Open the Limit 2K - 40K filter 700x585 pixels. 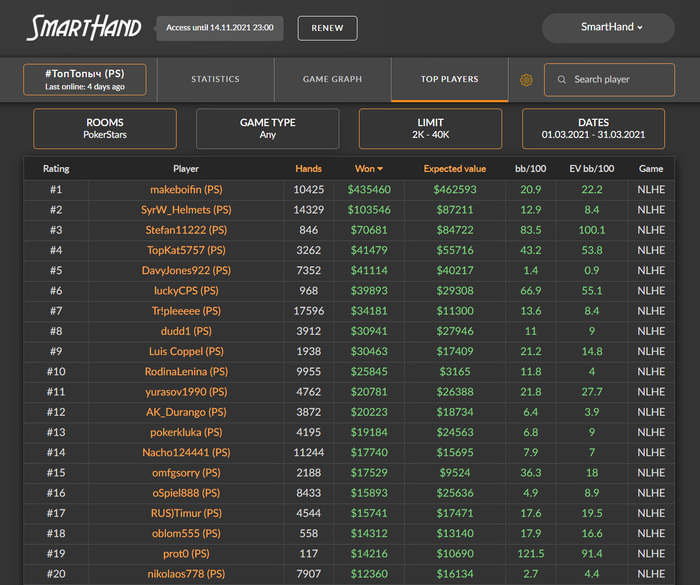tap(430, 129)
